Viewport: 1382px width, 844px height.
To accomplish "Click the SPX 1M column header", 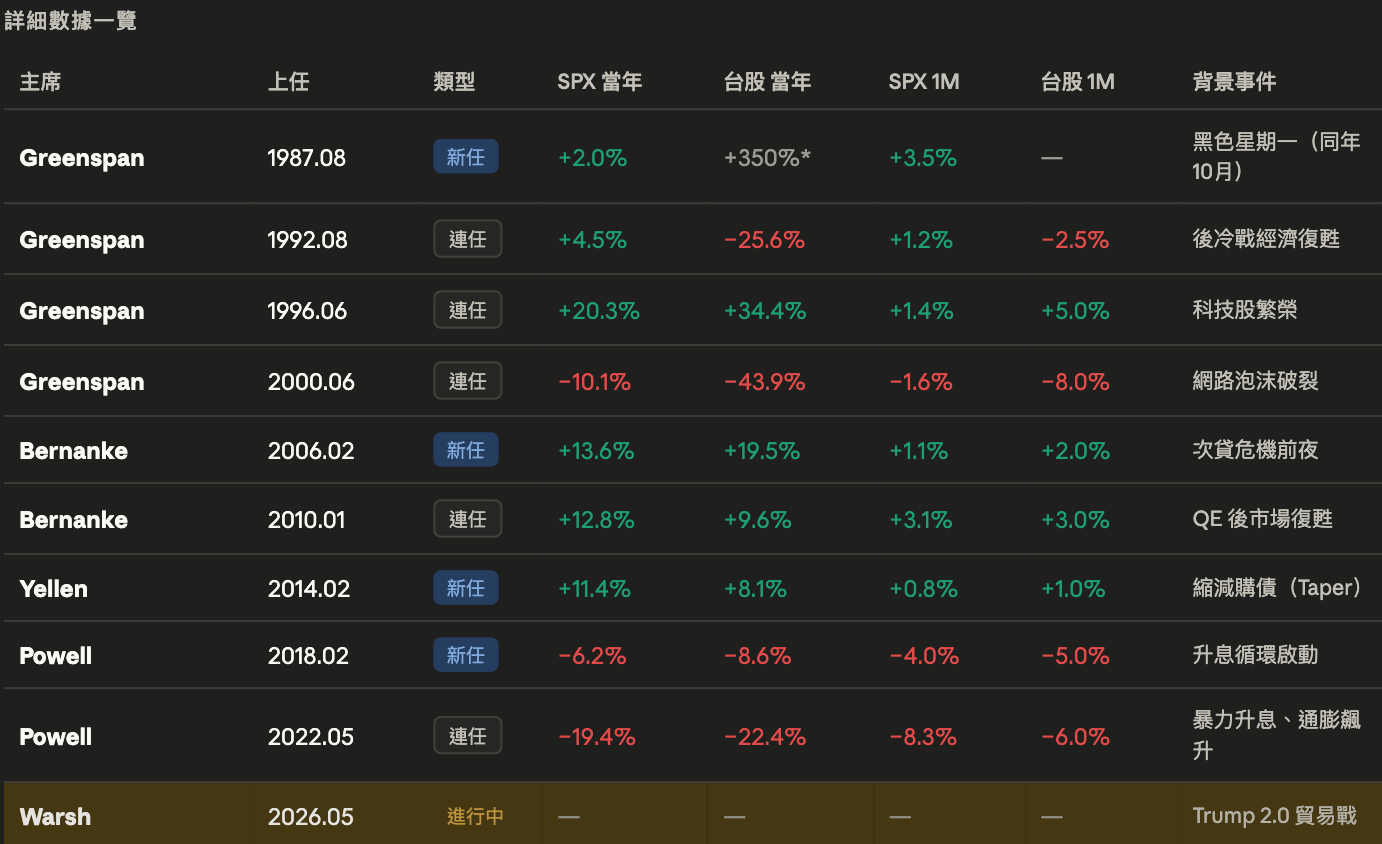I will coord(924,82).
